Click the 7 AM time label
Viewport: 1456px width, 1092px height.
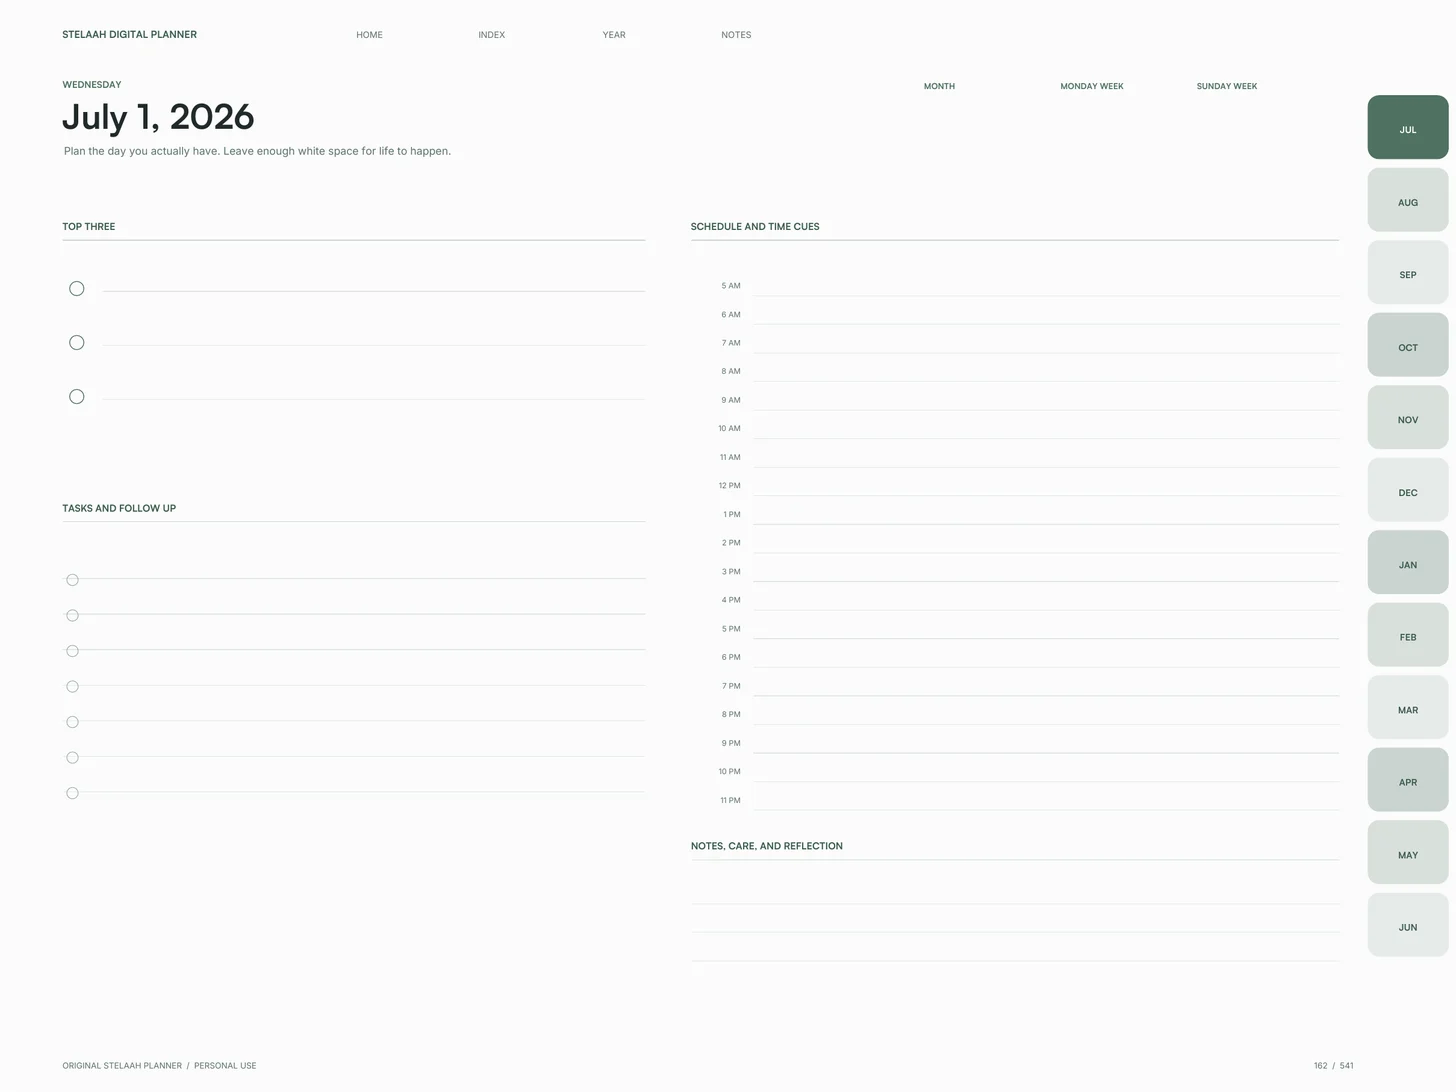point(731,343)
